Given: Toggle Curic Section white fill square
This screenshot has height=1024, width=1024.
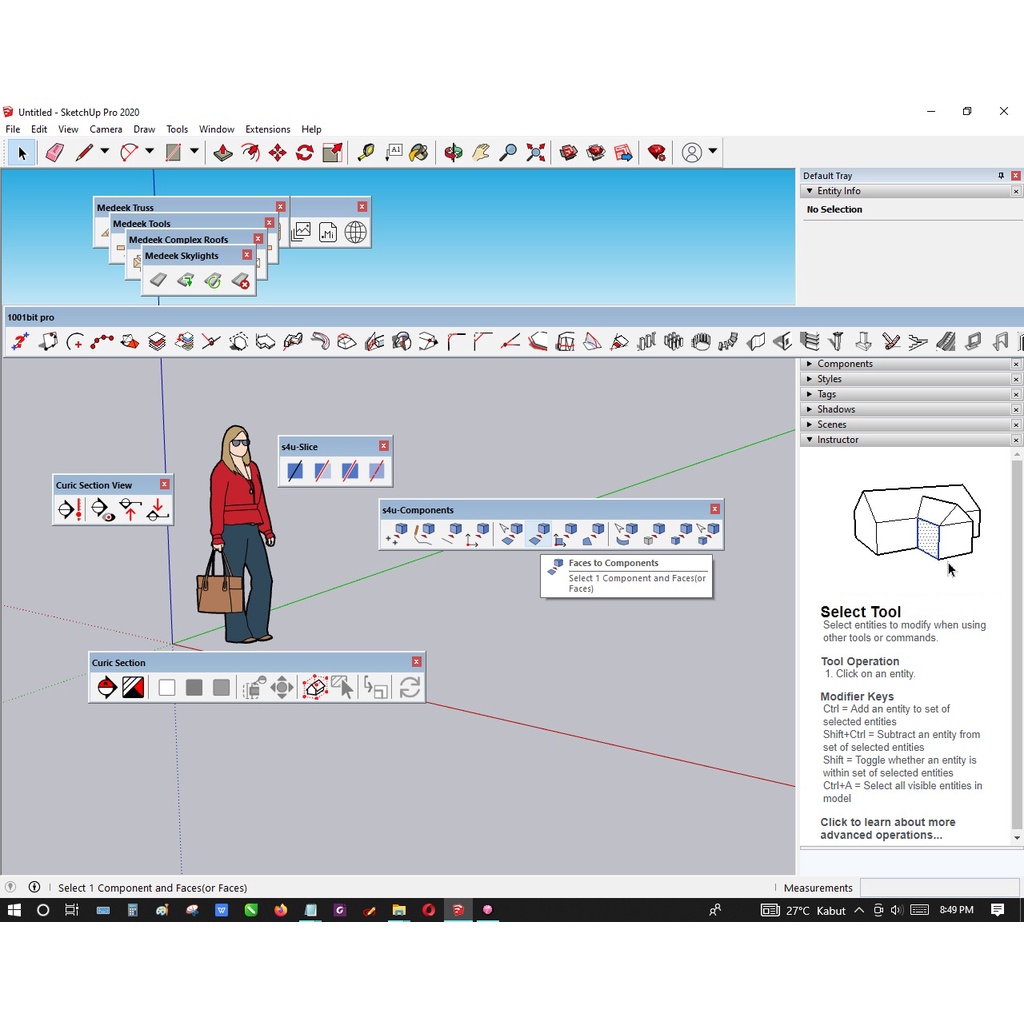Looking at the screenshot, I should 167,687.
